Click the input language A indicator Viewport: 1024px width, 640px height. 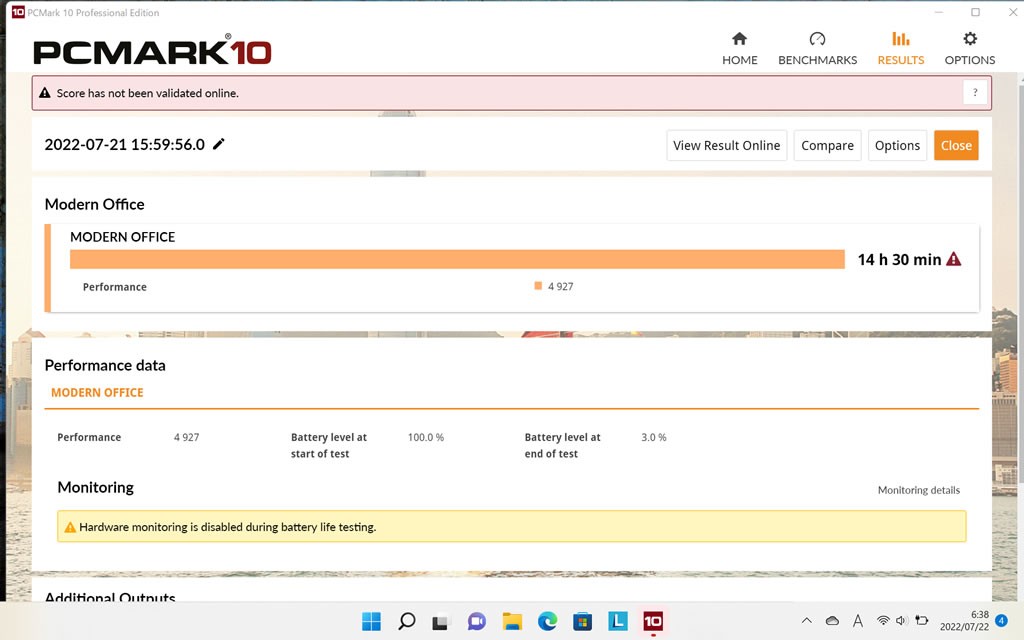pos(857,621)
